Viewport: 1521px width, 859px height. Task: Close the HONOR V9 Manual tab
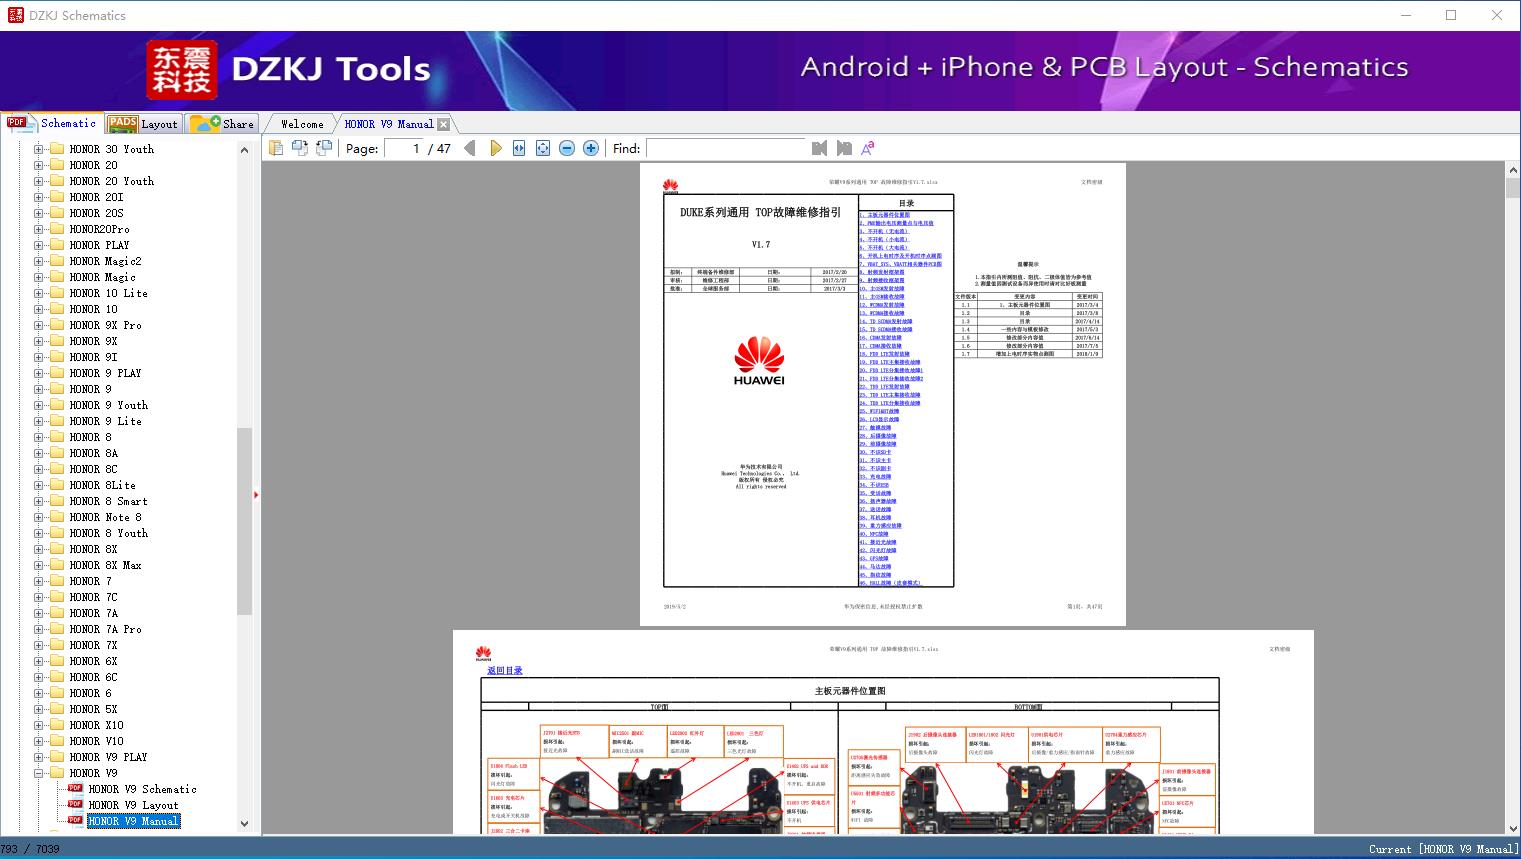click(444, 125)
